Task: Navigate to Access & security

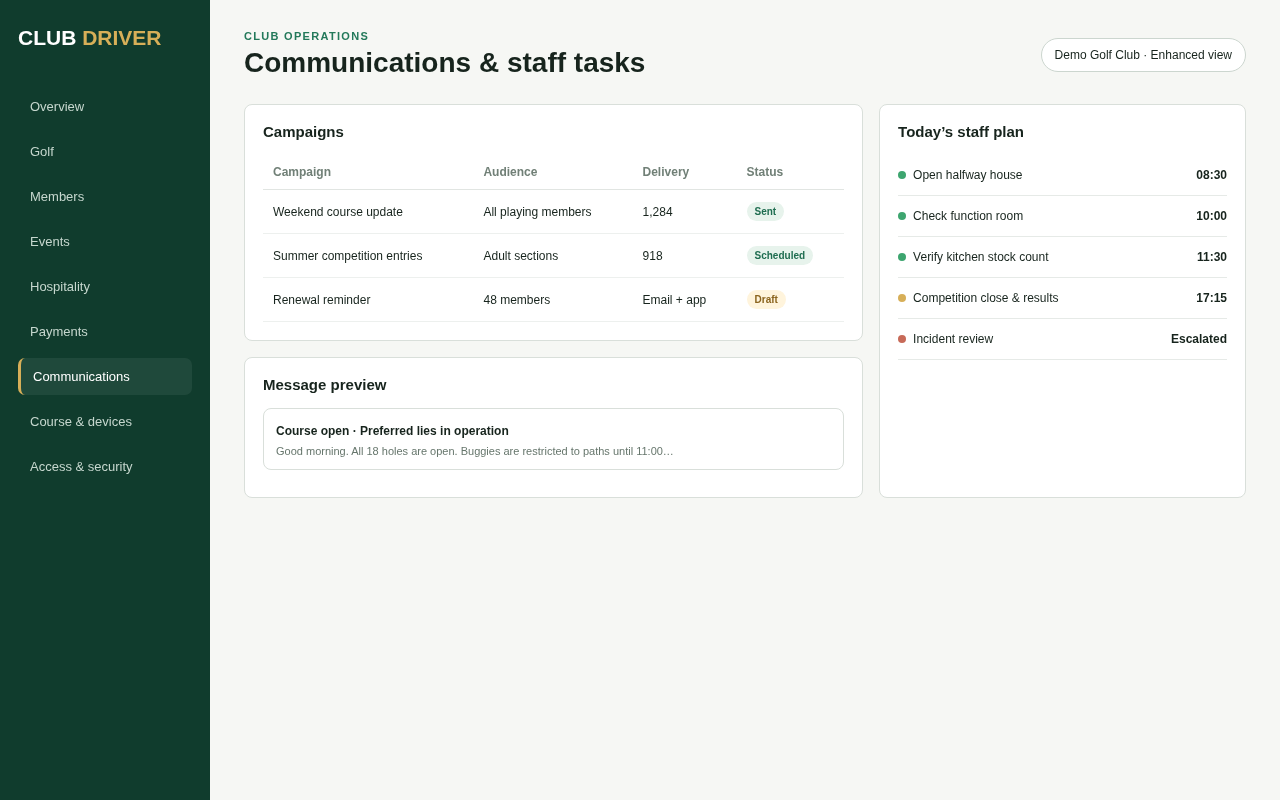Action: point(105,467)
